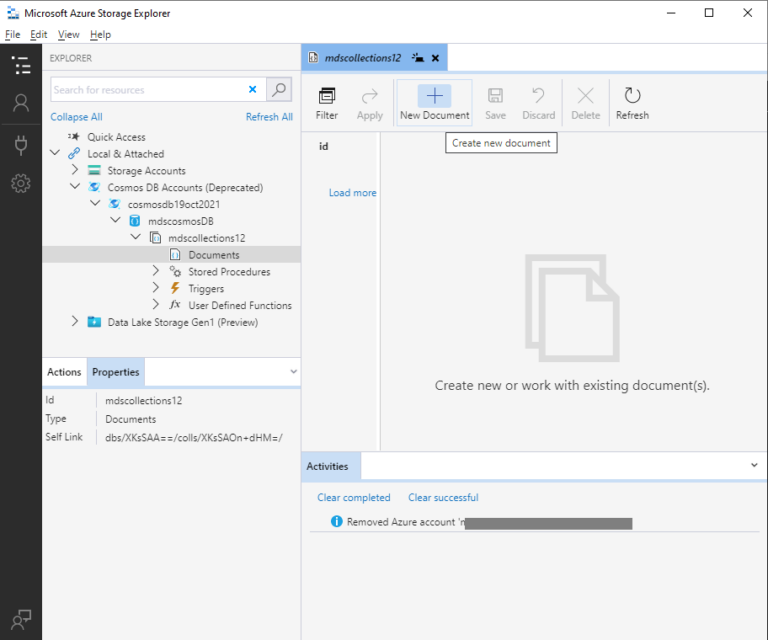The height and width of the screenshot is (640, 768).
Task: Expand the Data Lake Storage Gen1 node
Action: click(x=74, y=321)
